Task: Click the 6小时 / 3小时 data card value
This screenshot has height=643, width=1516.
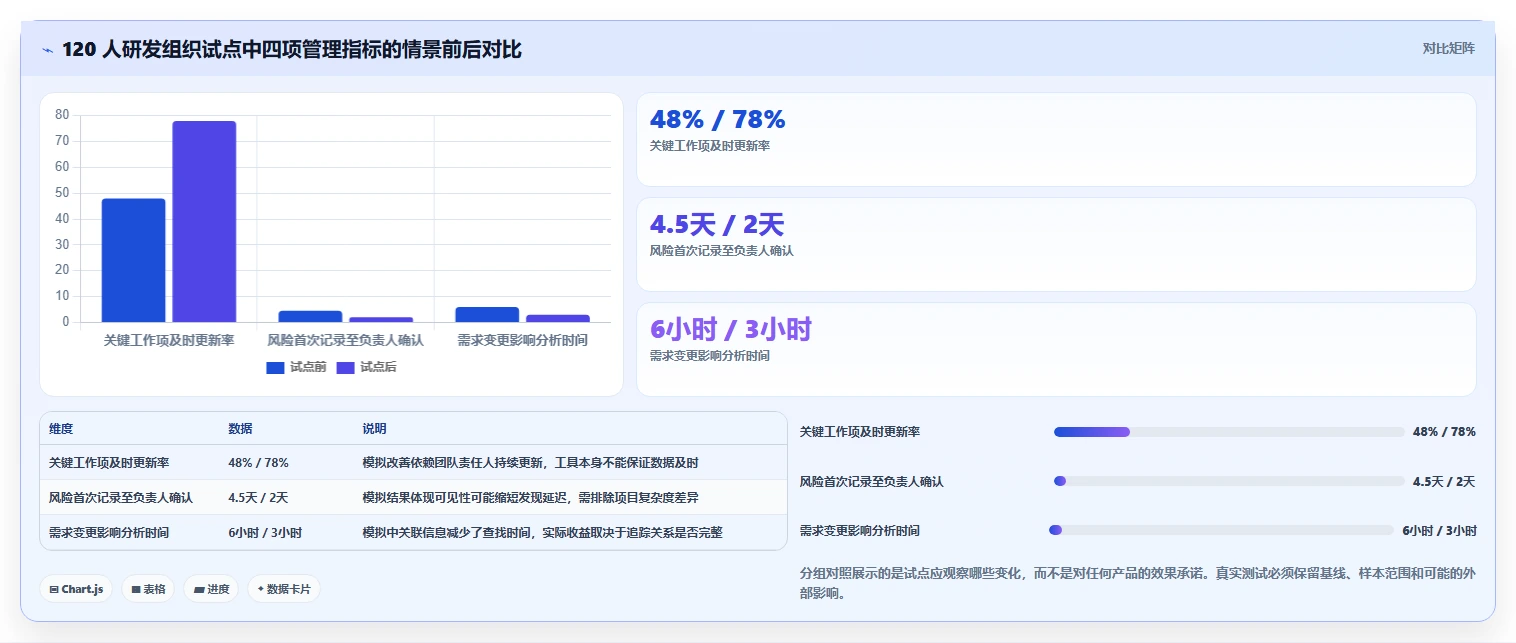Action: point(731,330)
